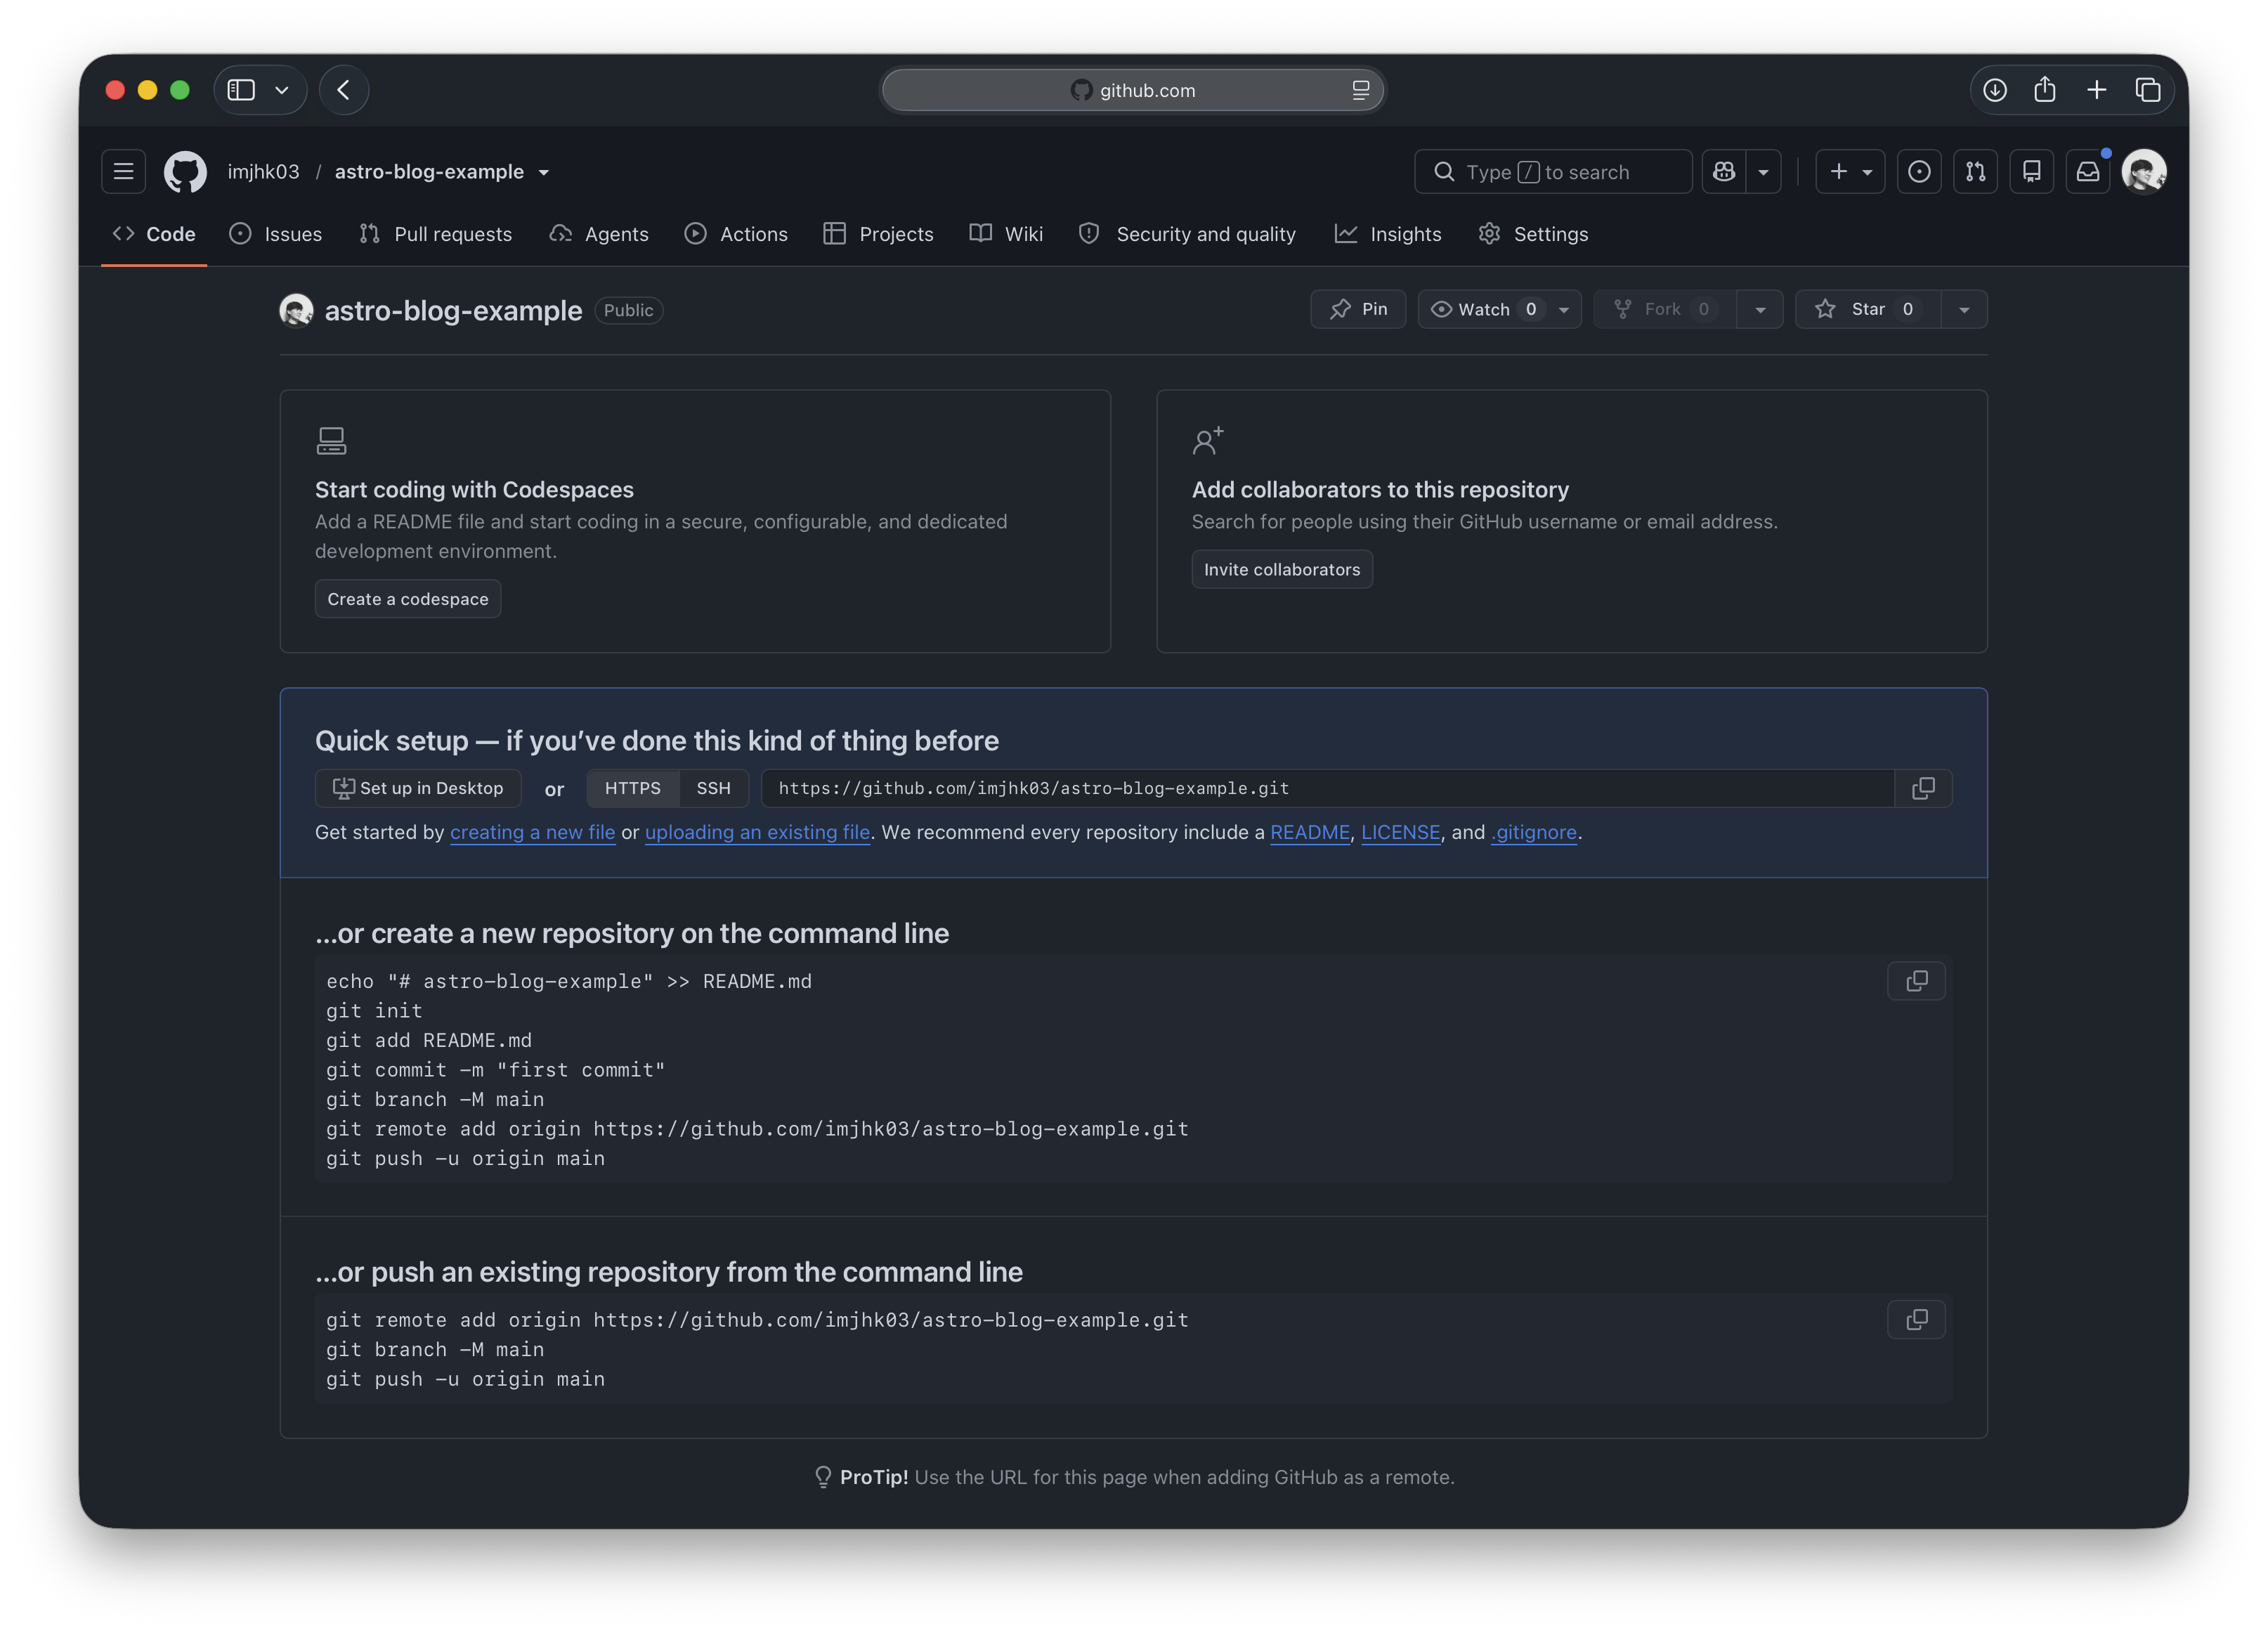Open the GitHub global navigation hamburger menu
Image resolution: width=2268 pixels, height=1633 pixels.
point(123,172)
